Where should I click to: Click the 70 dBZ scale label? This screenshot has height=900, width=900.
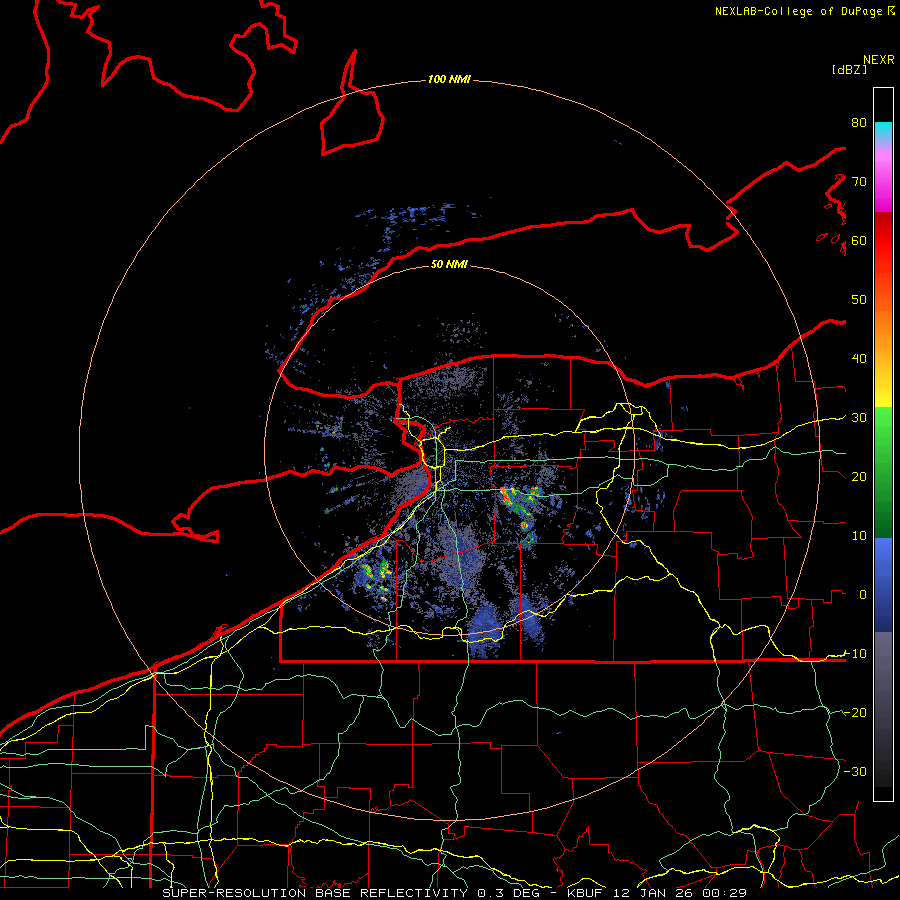point(859,182)
